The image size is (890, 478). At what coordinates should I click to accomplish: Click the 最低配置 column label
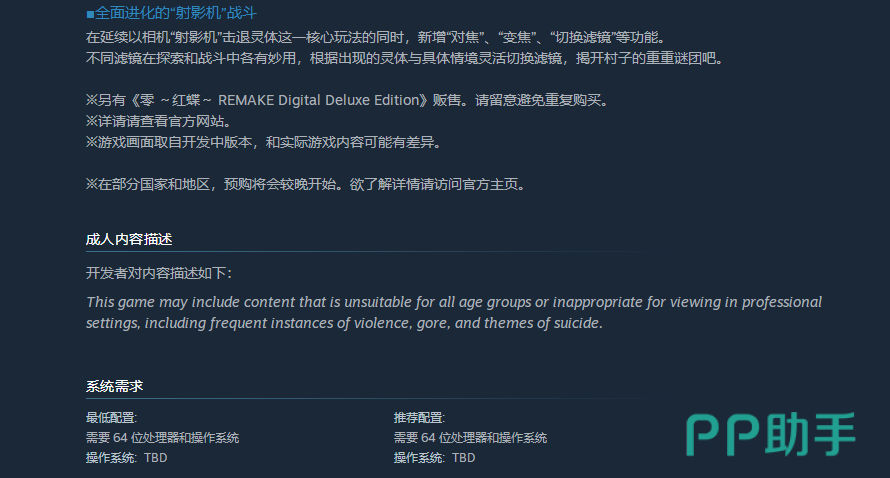[x=111, y=418]
